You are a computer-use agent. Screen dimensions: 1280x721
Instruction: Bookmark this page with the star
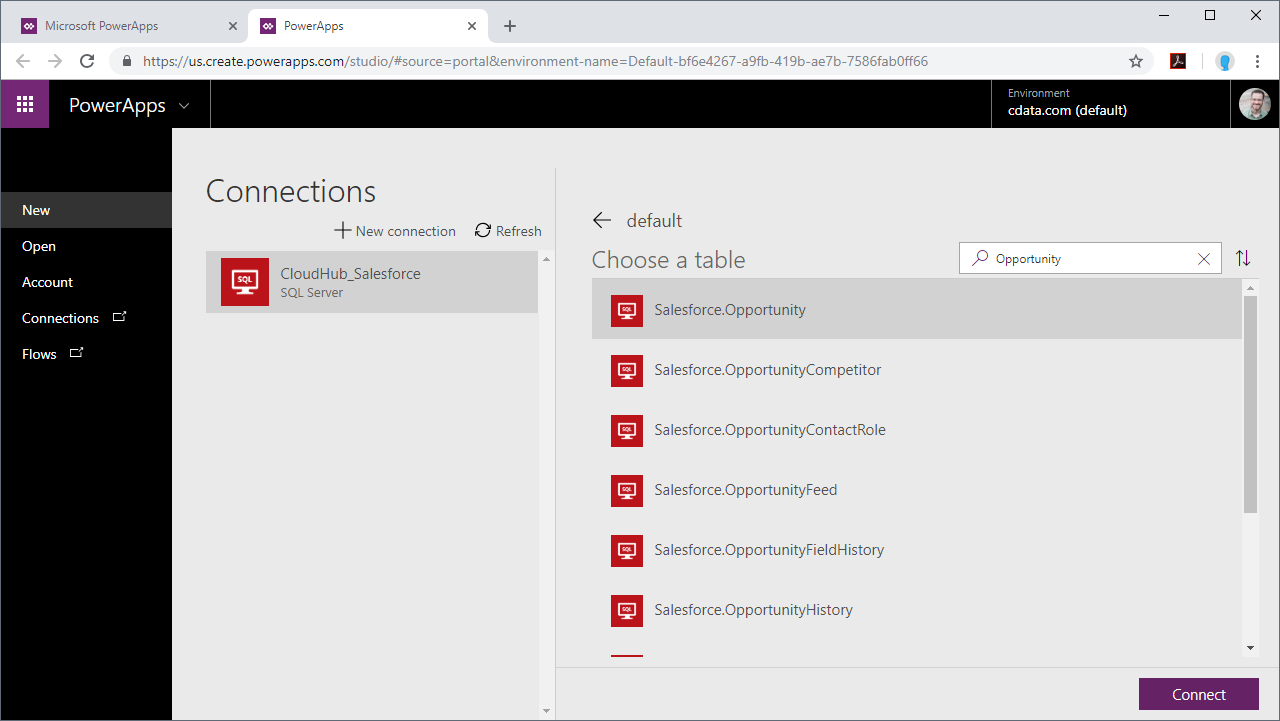click(x=1136, y=61)
